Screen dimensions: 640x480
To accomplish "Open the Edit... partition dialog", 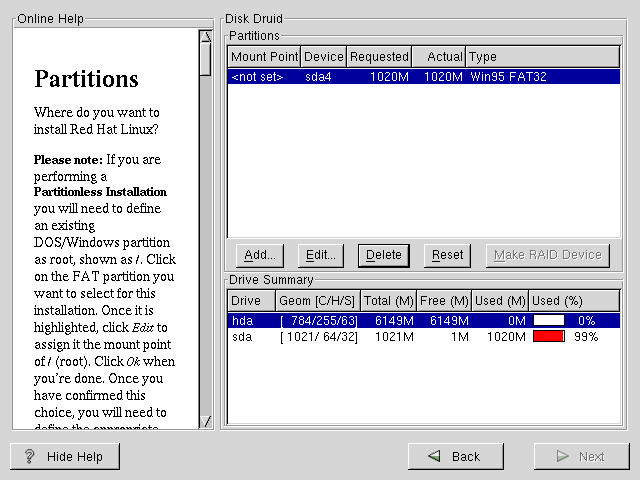I will [322, 255].
